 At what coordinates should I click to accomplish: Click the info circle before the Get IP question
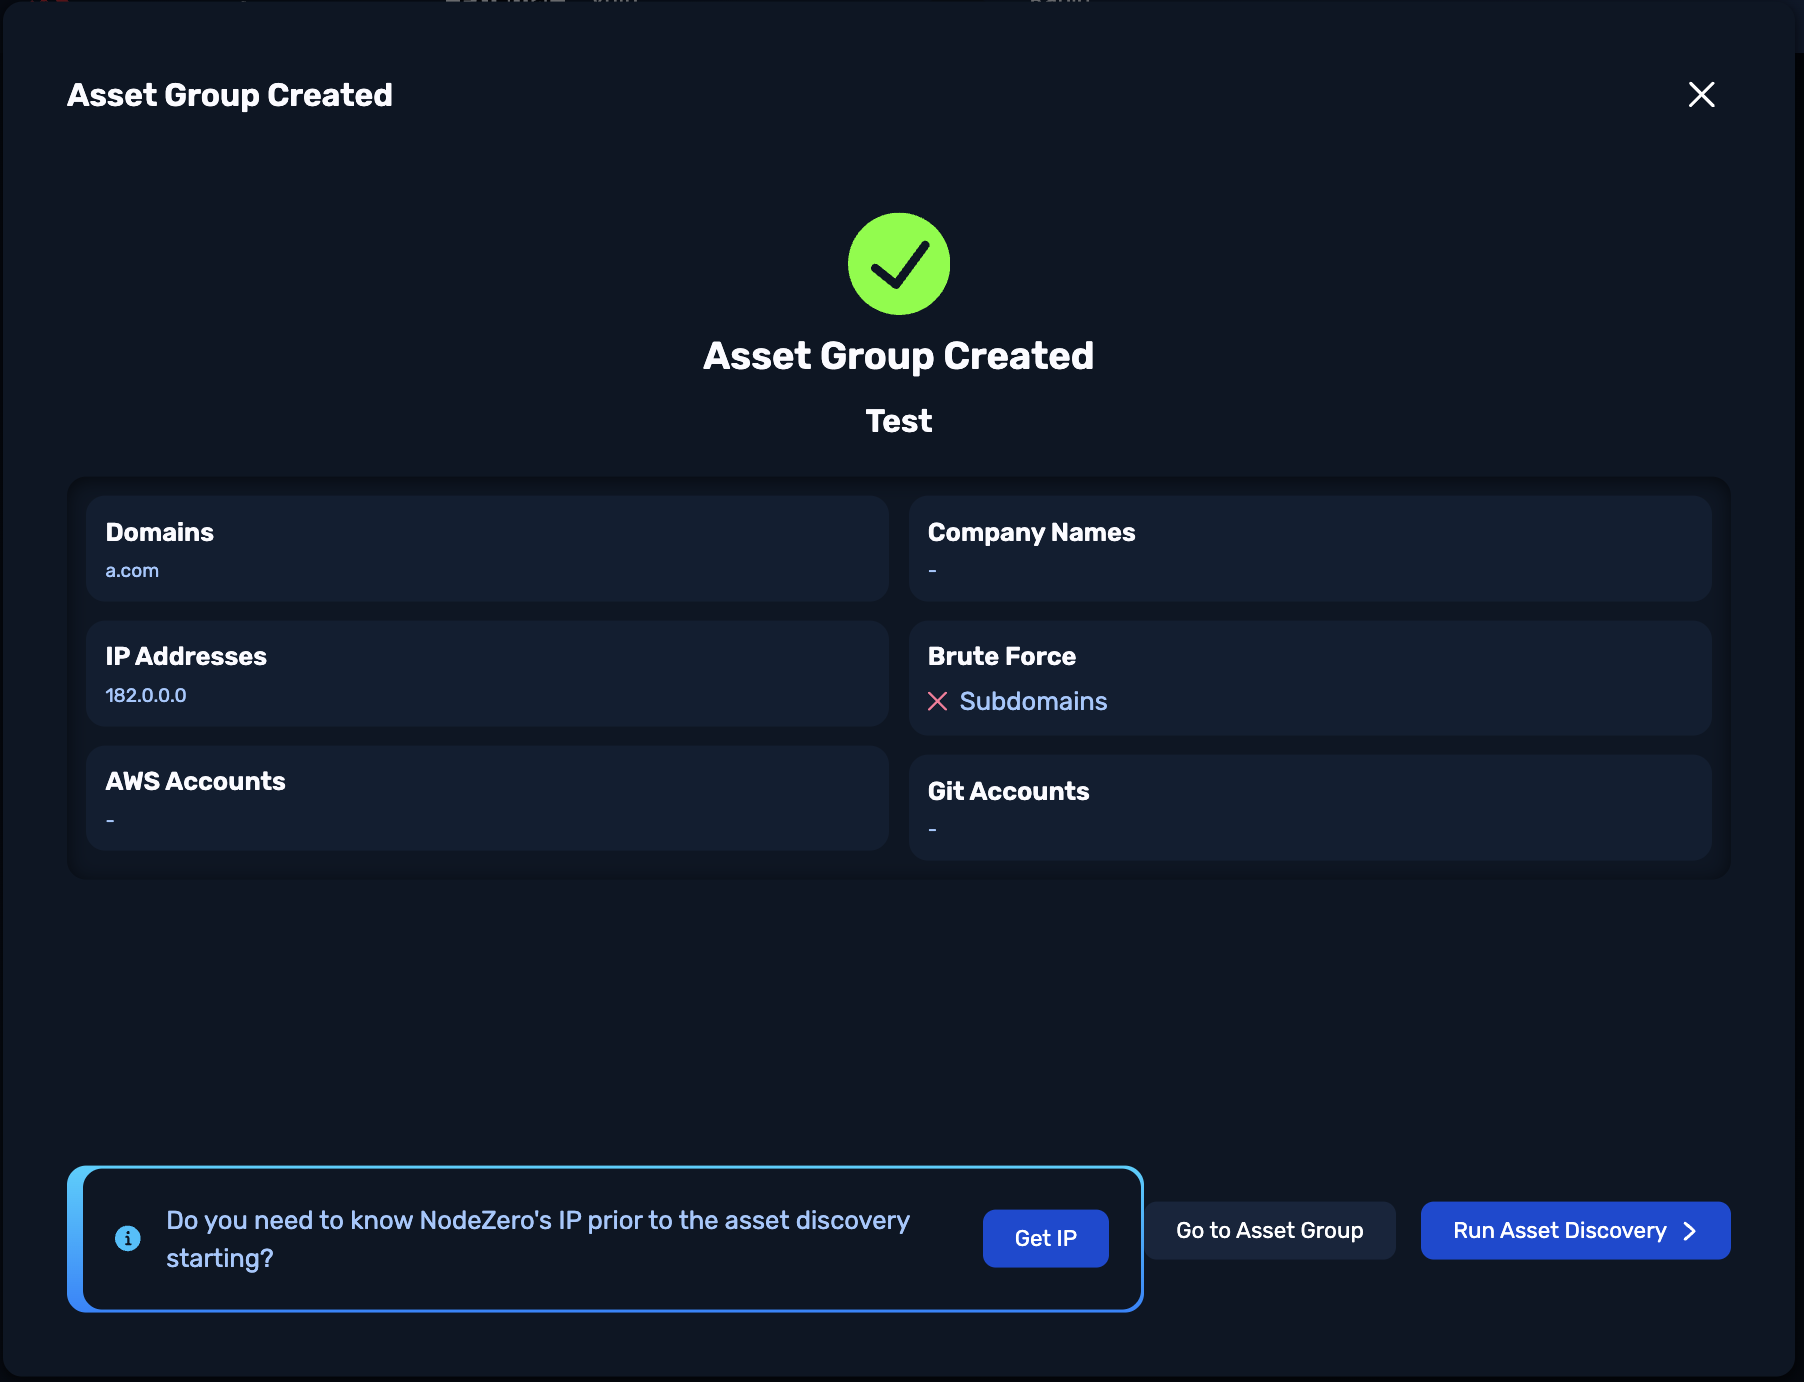(x=126, y=1238)
